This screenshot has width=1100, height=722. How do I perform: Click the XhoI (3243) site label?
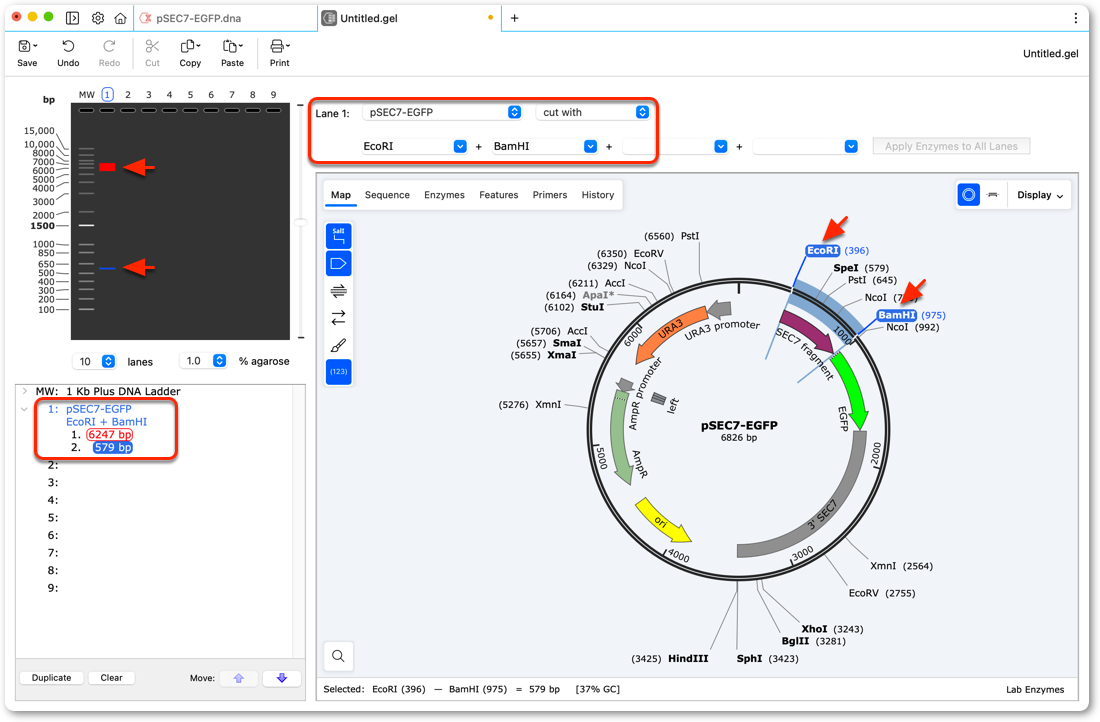pyautogui.click(x=832, y=629)
